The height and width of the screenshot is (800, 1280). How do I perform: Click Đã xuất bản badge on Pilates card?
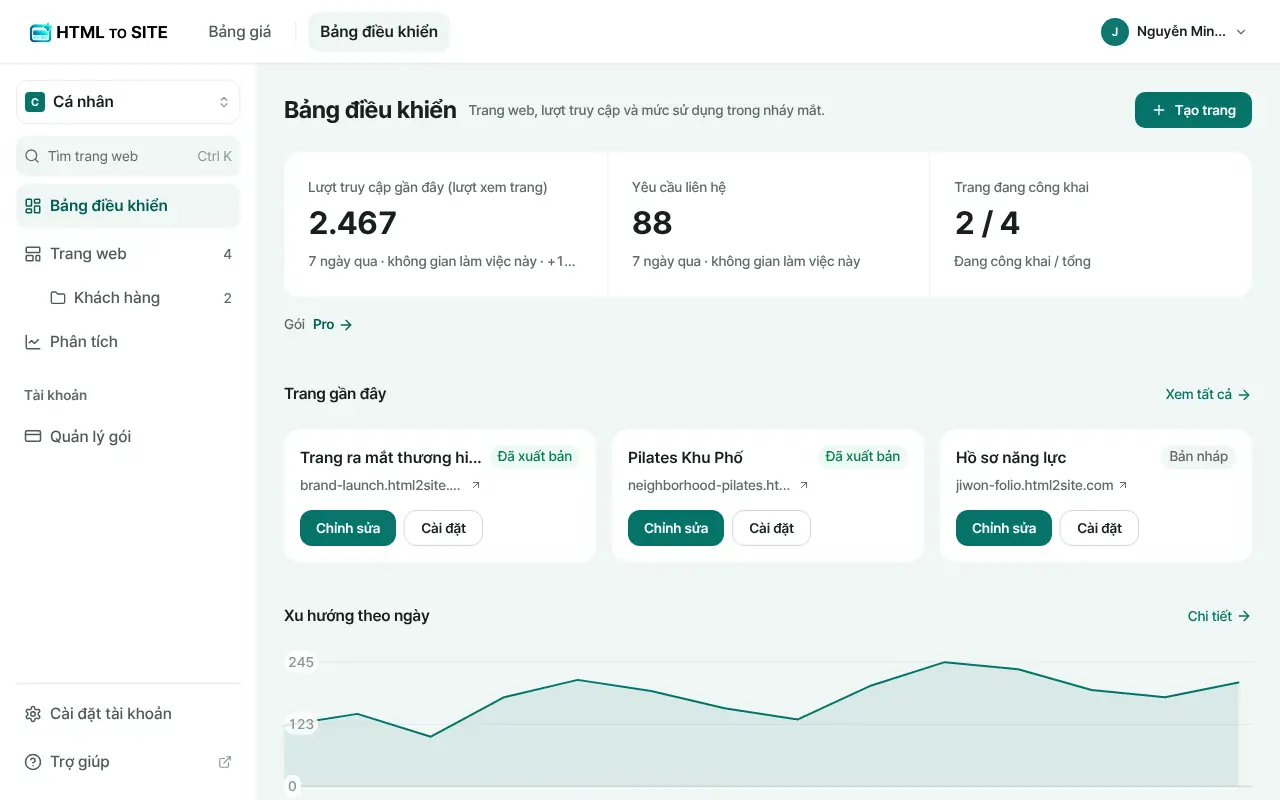[x=862, y=457]
